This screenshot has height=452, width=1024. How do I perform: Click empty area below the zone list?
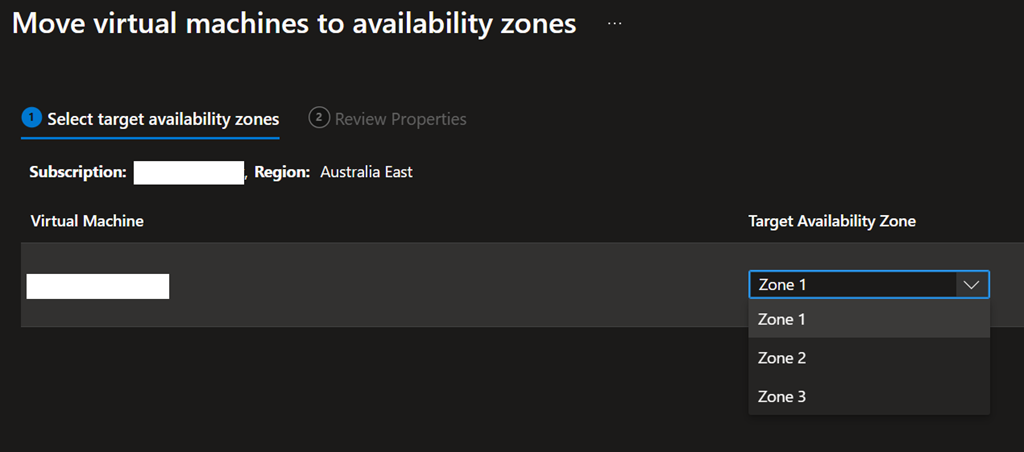pos(868,434)
